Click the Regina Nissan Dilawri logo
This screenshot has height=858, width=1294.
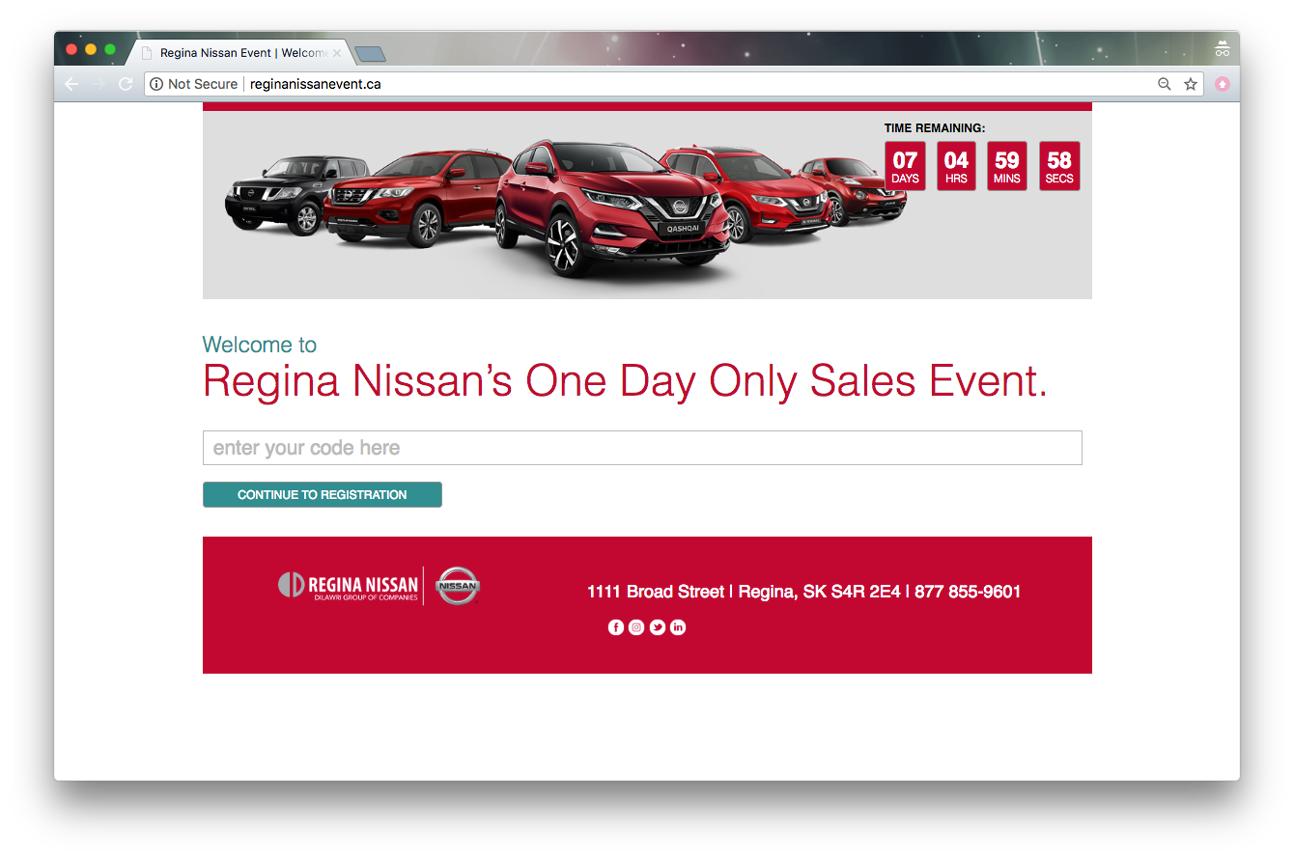(348, 586)
